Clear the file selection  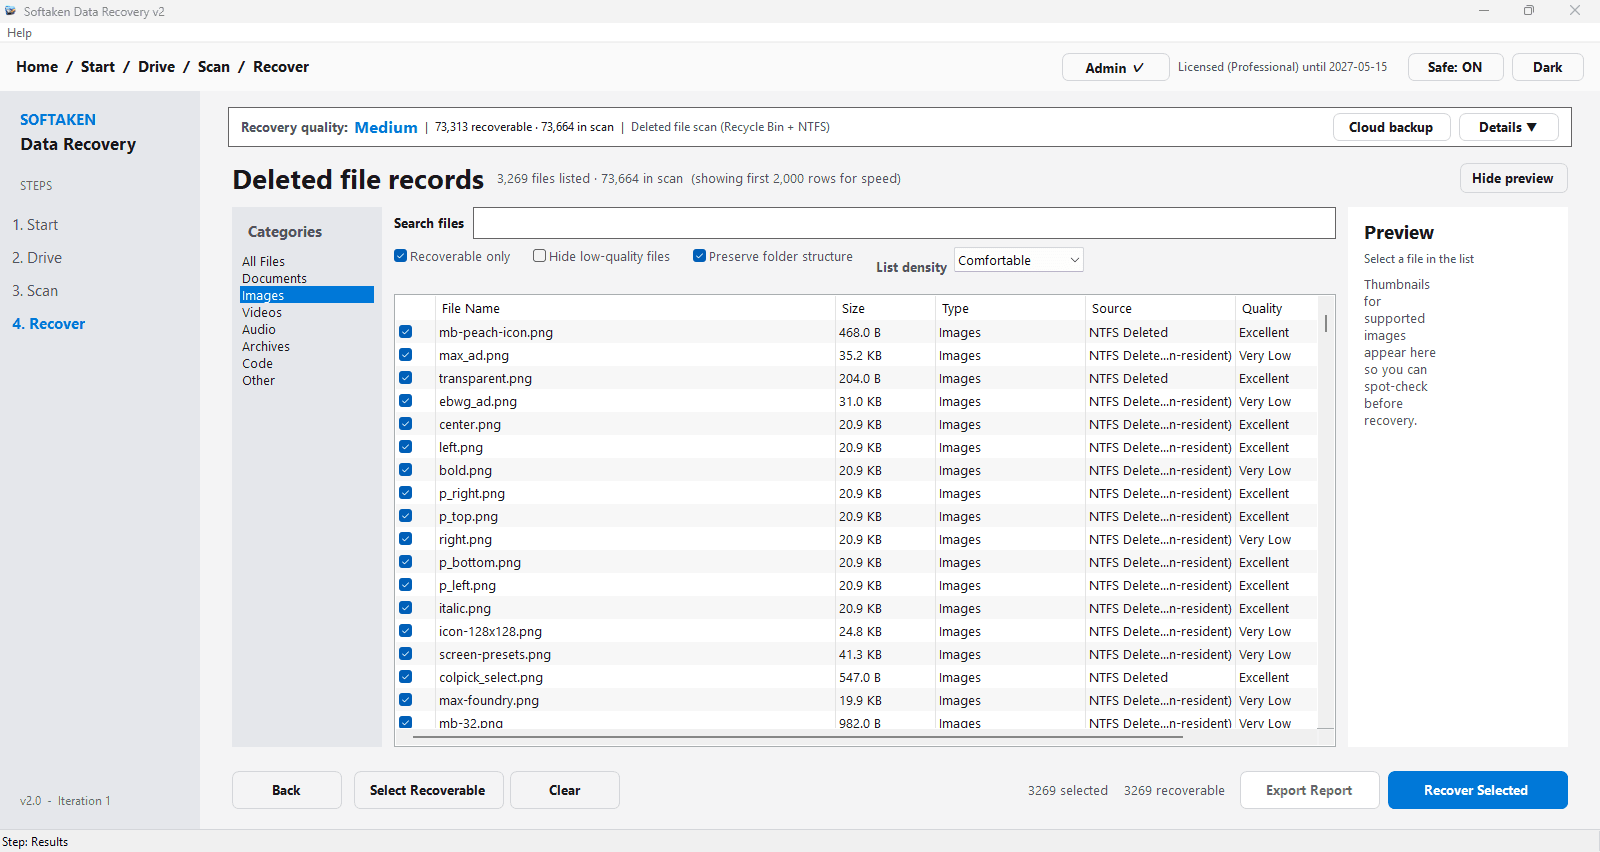coord(565,790)
